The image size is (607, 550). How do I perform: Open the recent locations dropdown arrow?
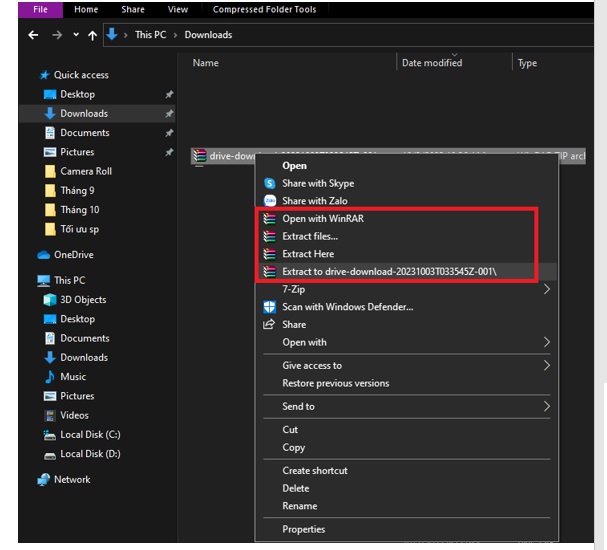click(75, 35)
